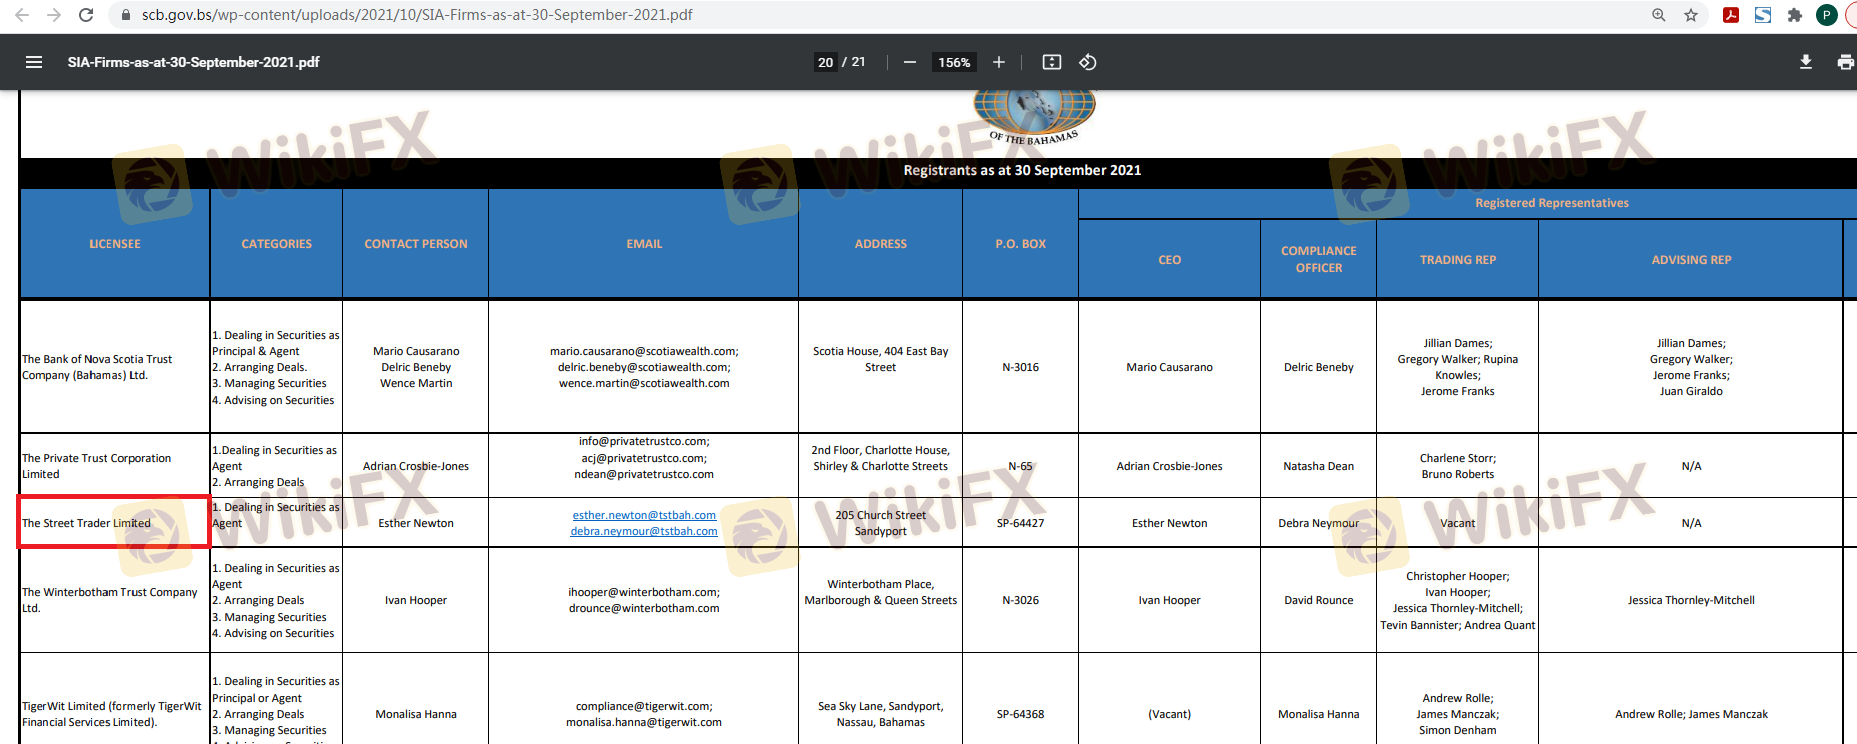Open debra.neymour@tstbah.com email link

[x=644, y=531]
